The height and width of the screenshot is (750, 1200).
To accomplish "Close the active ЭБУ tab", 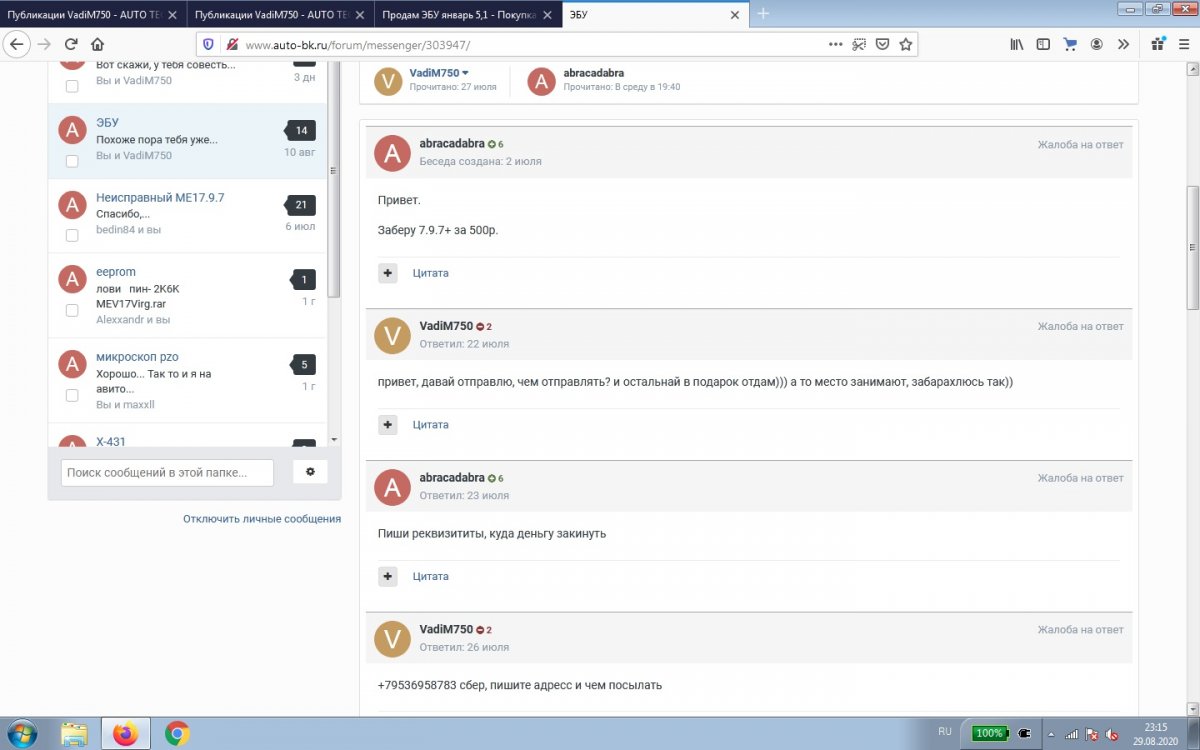I will point(735,15).
